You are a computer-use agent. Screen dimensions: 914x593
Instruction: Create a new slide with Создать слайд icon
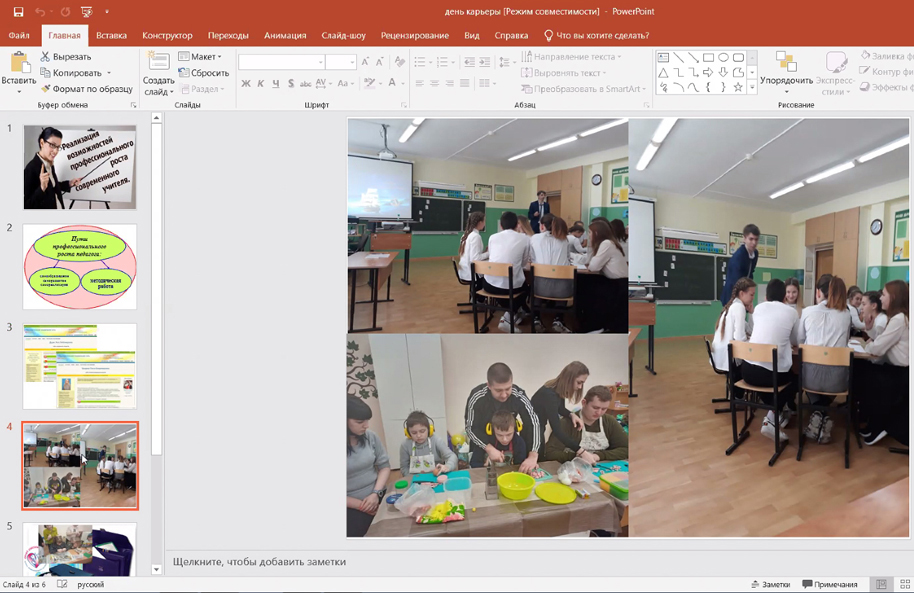pyautogui.click(x=158, y=64)
